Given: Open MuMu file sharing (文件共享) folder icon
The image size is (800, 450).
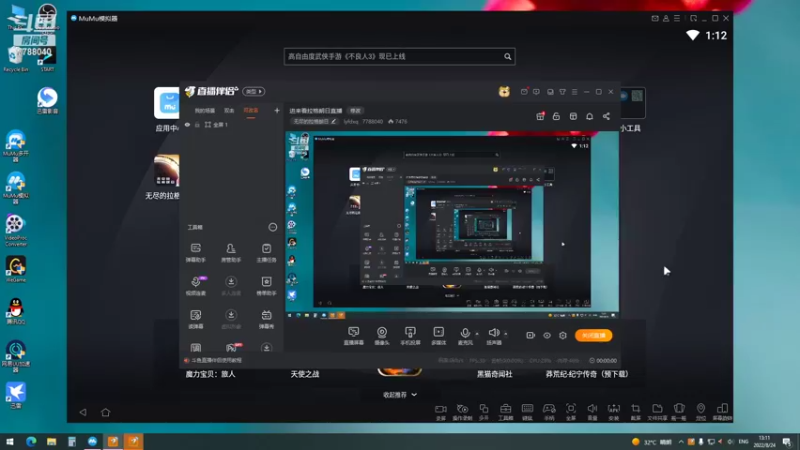Looking at the screenshot, I should tap(657, 409).
